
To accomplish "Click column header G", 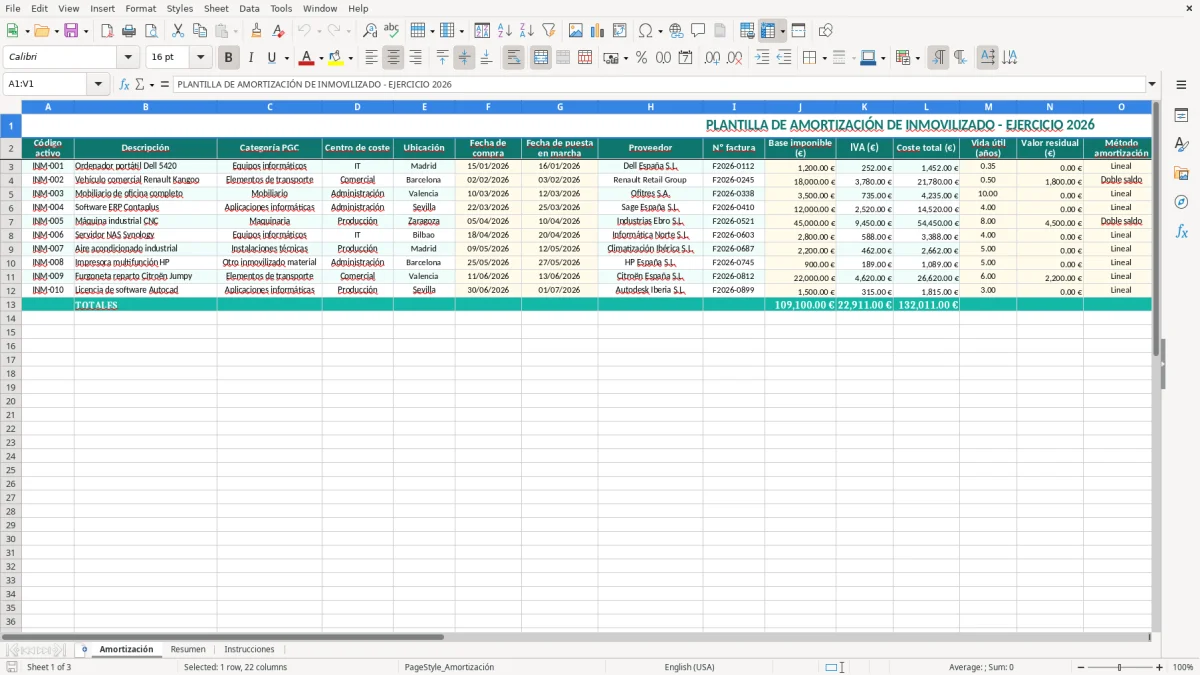I will (559, 106).
